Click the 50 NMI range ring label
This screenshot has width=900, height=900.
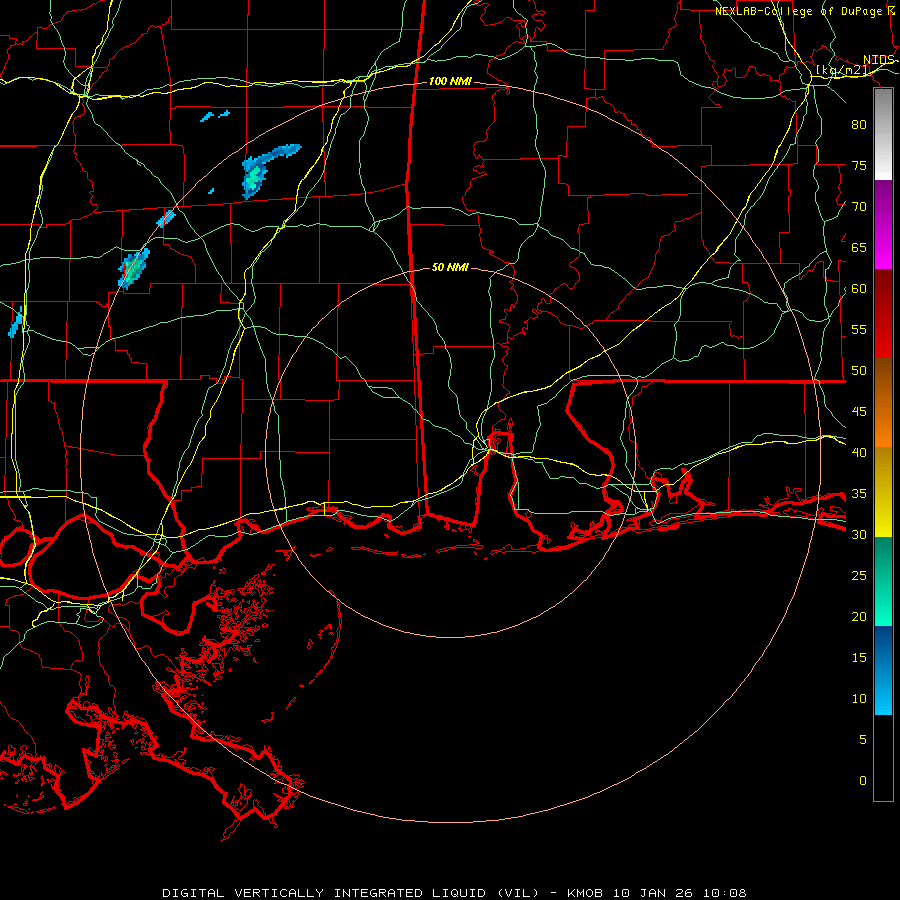point(450,267)
